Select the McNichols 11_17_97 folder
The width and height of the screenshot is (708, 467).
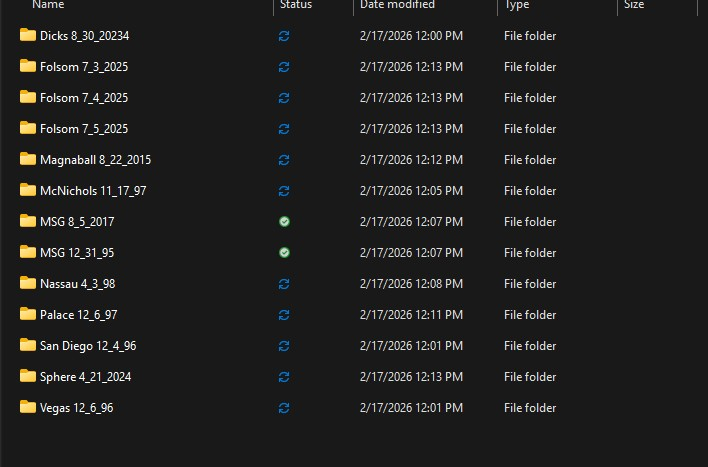[93, 191]
